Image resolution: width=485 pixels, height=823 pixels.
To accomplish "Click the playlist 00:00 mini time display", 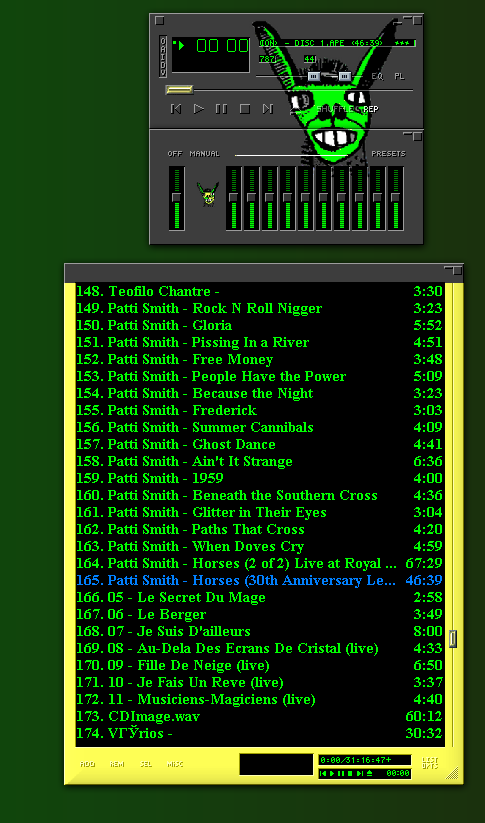I will point(398,774).
